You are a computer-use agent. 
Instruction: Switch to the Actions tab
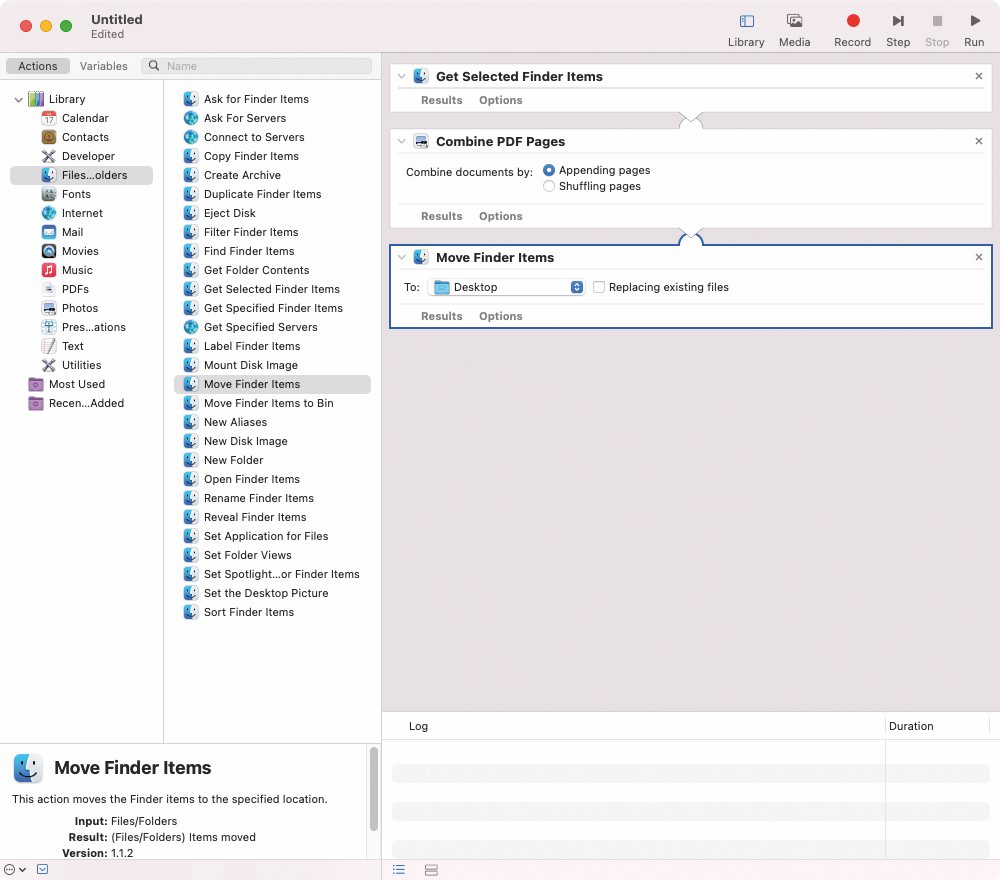[38, 66]
